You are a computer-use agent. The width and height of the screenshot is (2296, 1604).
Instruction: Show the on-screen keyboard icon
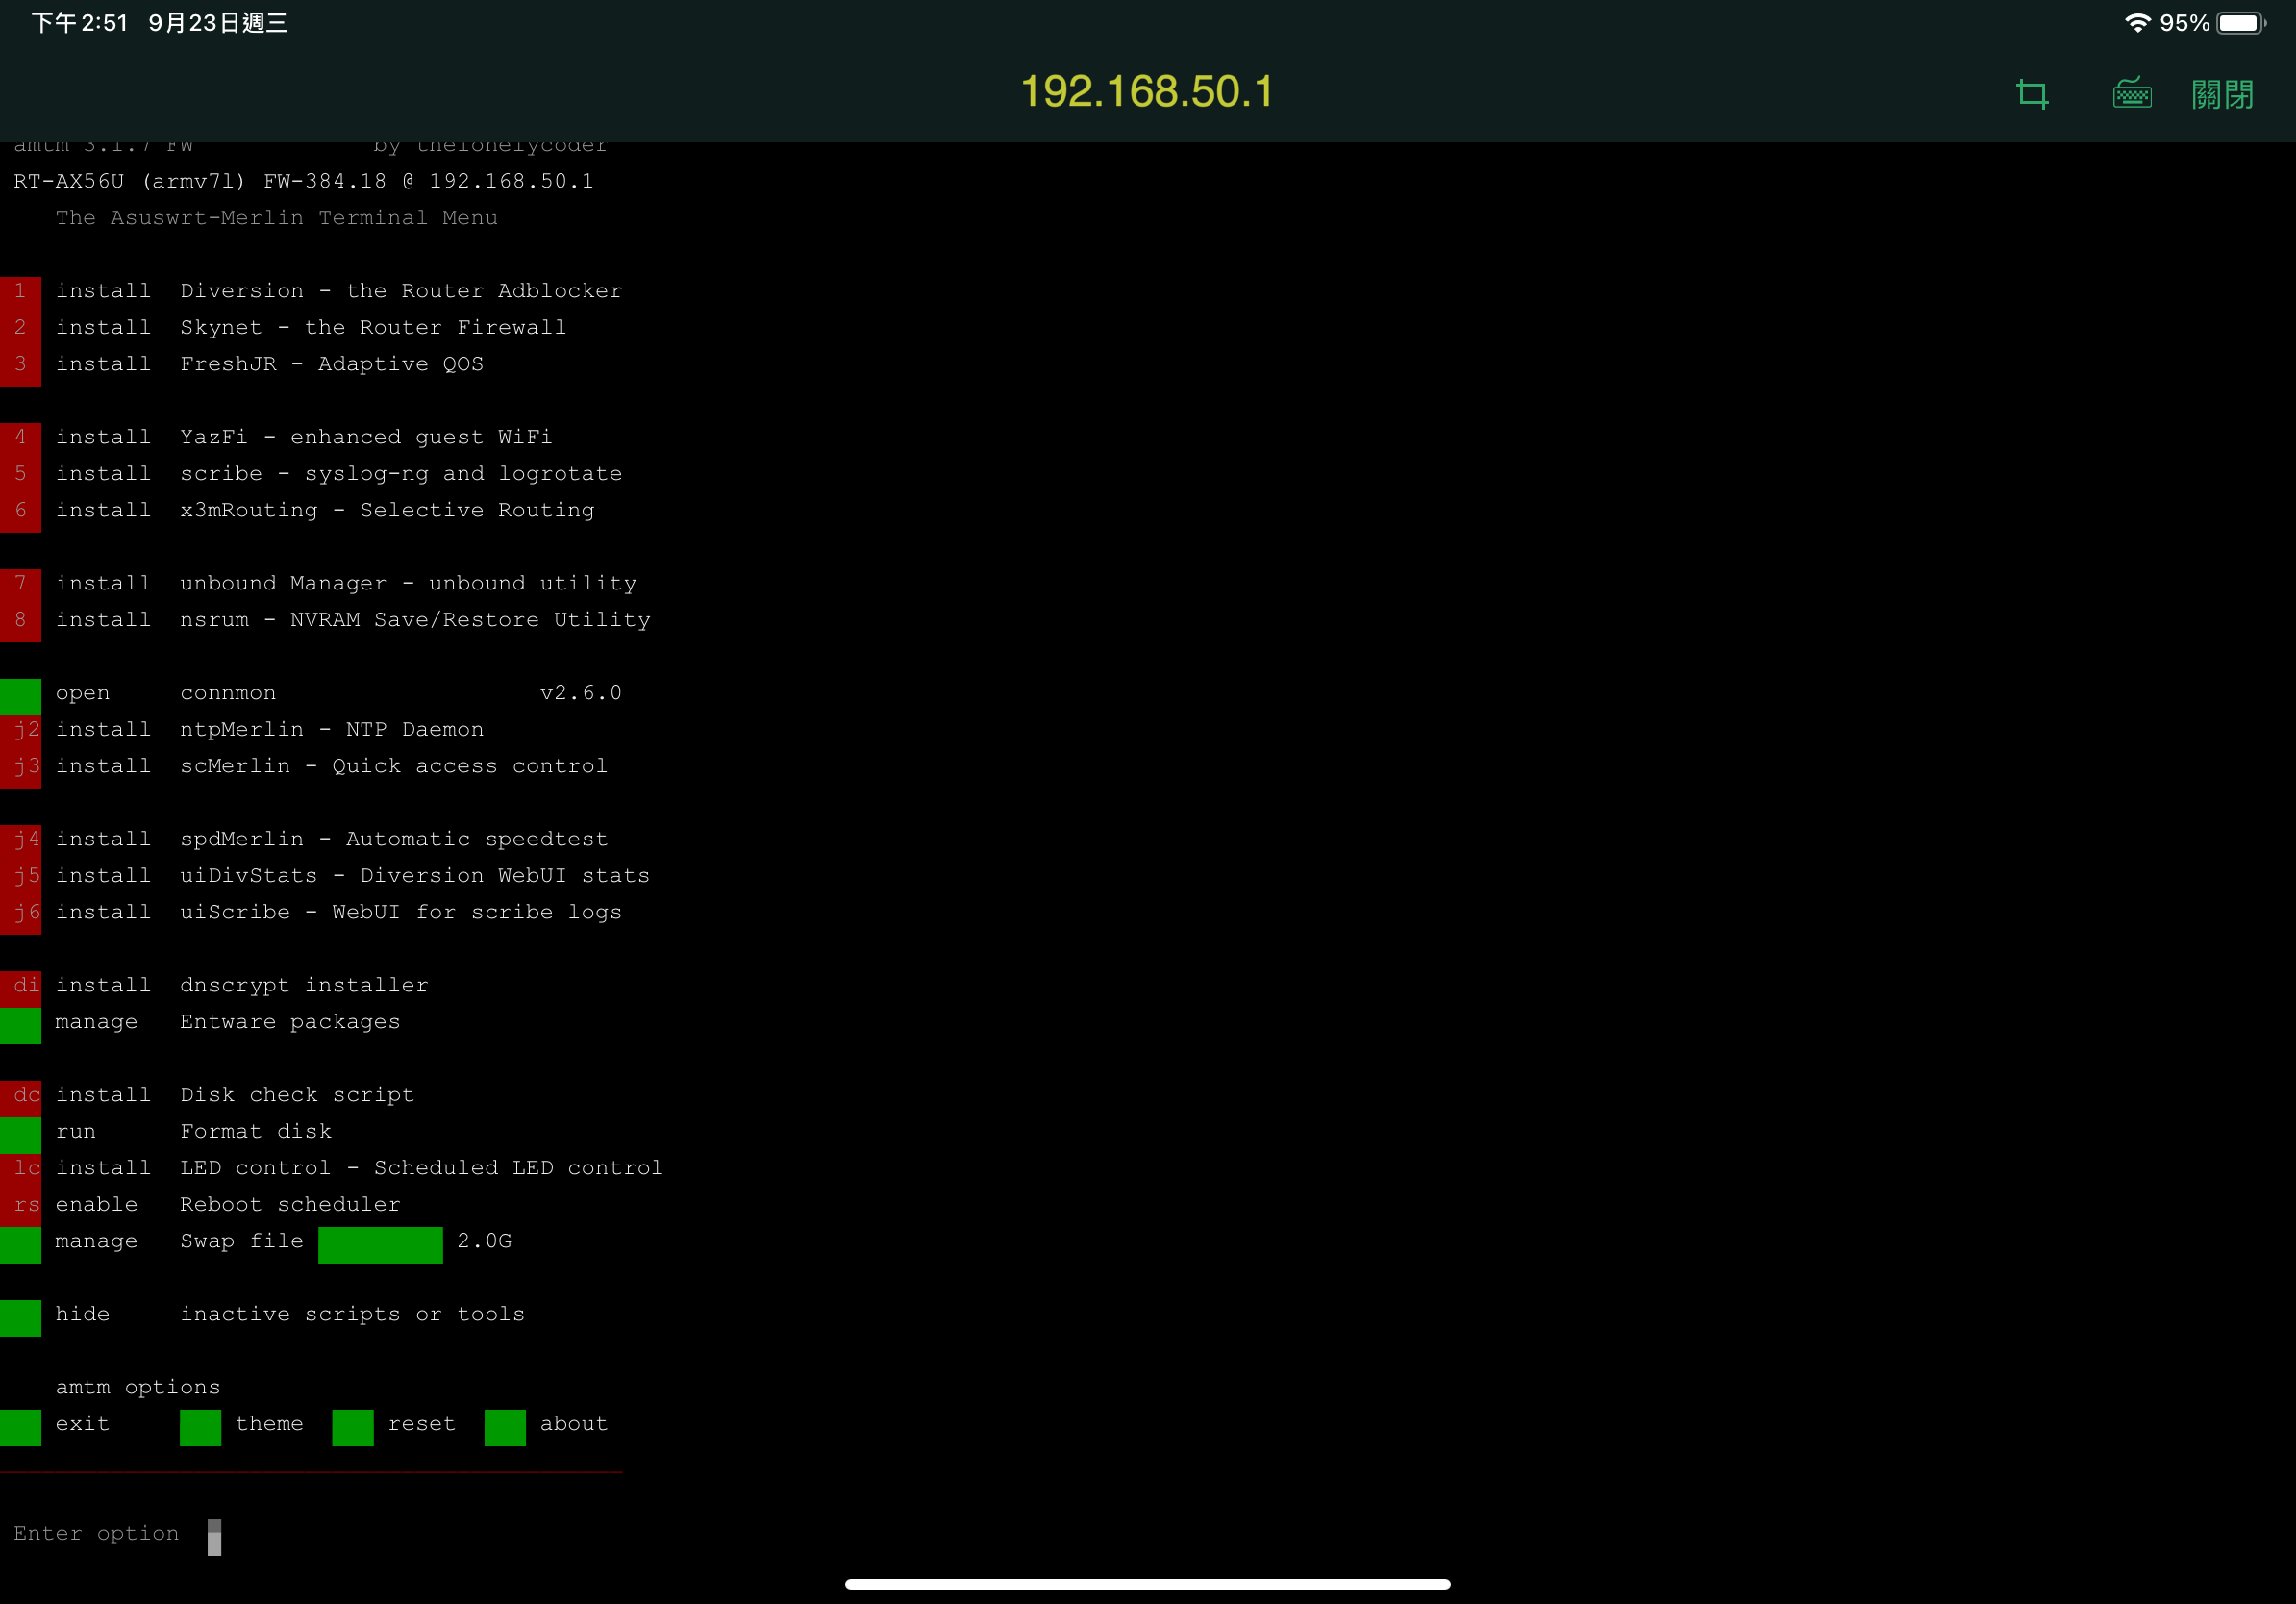pyautogui.click(x=2132, y=93)
